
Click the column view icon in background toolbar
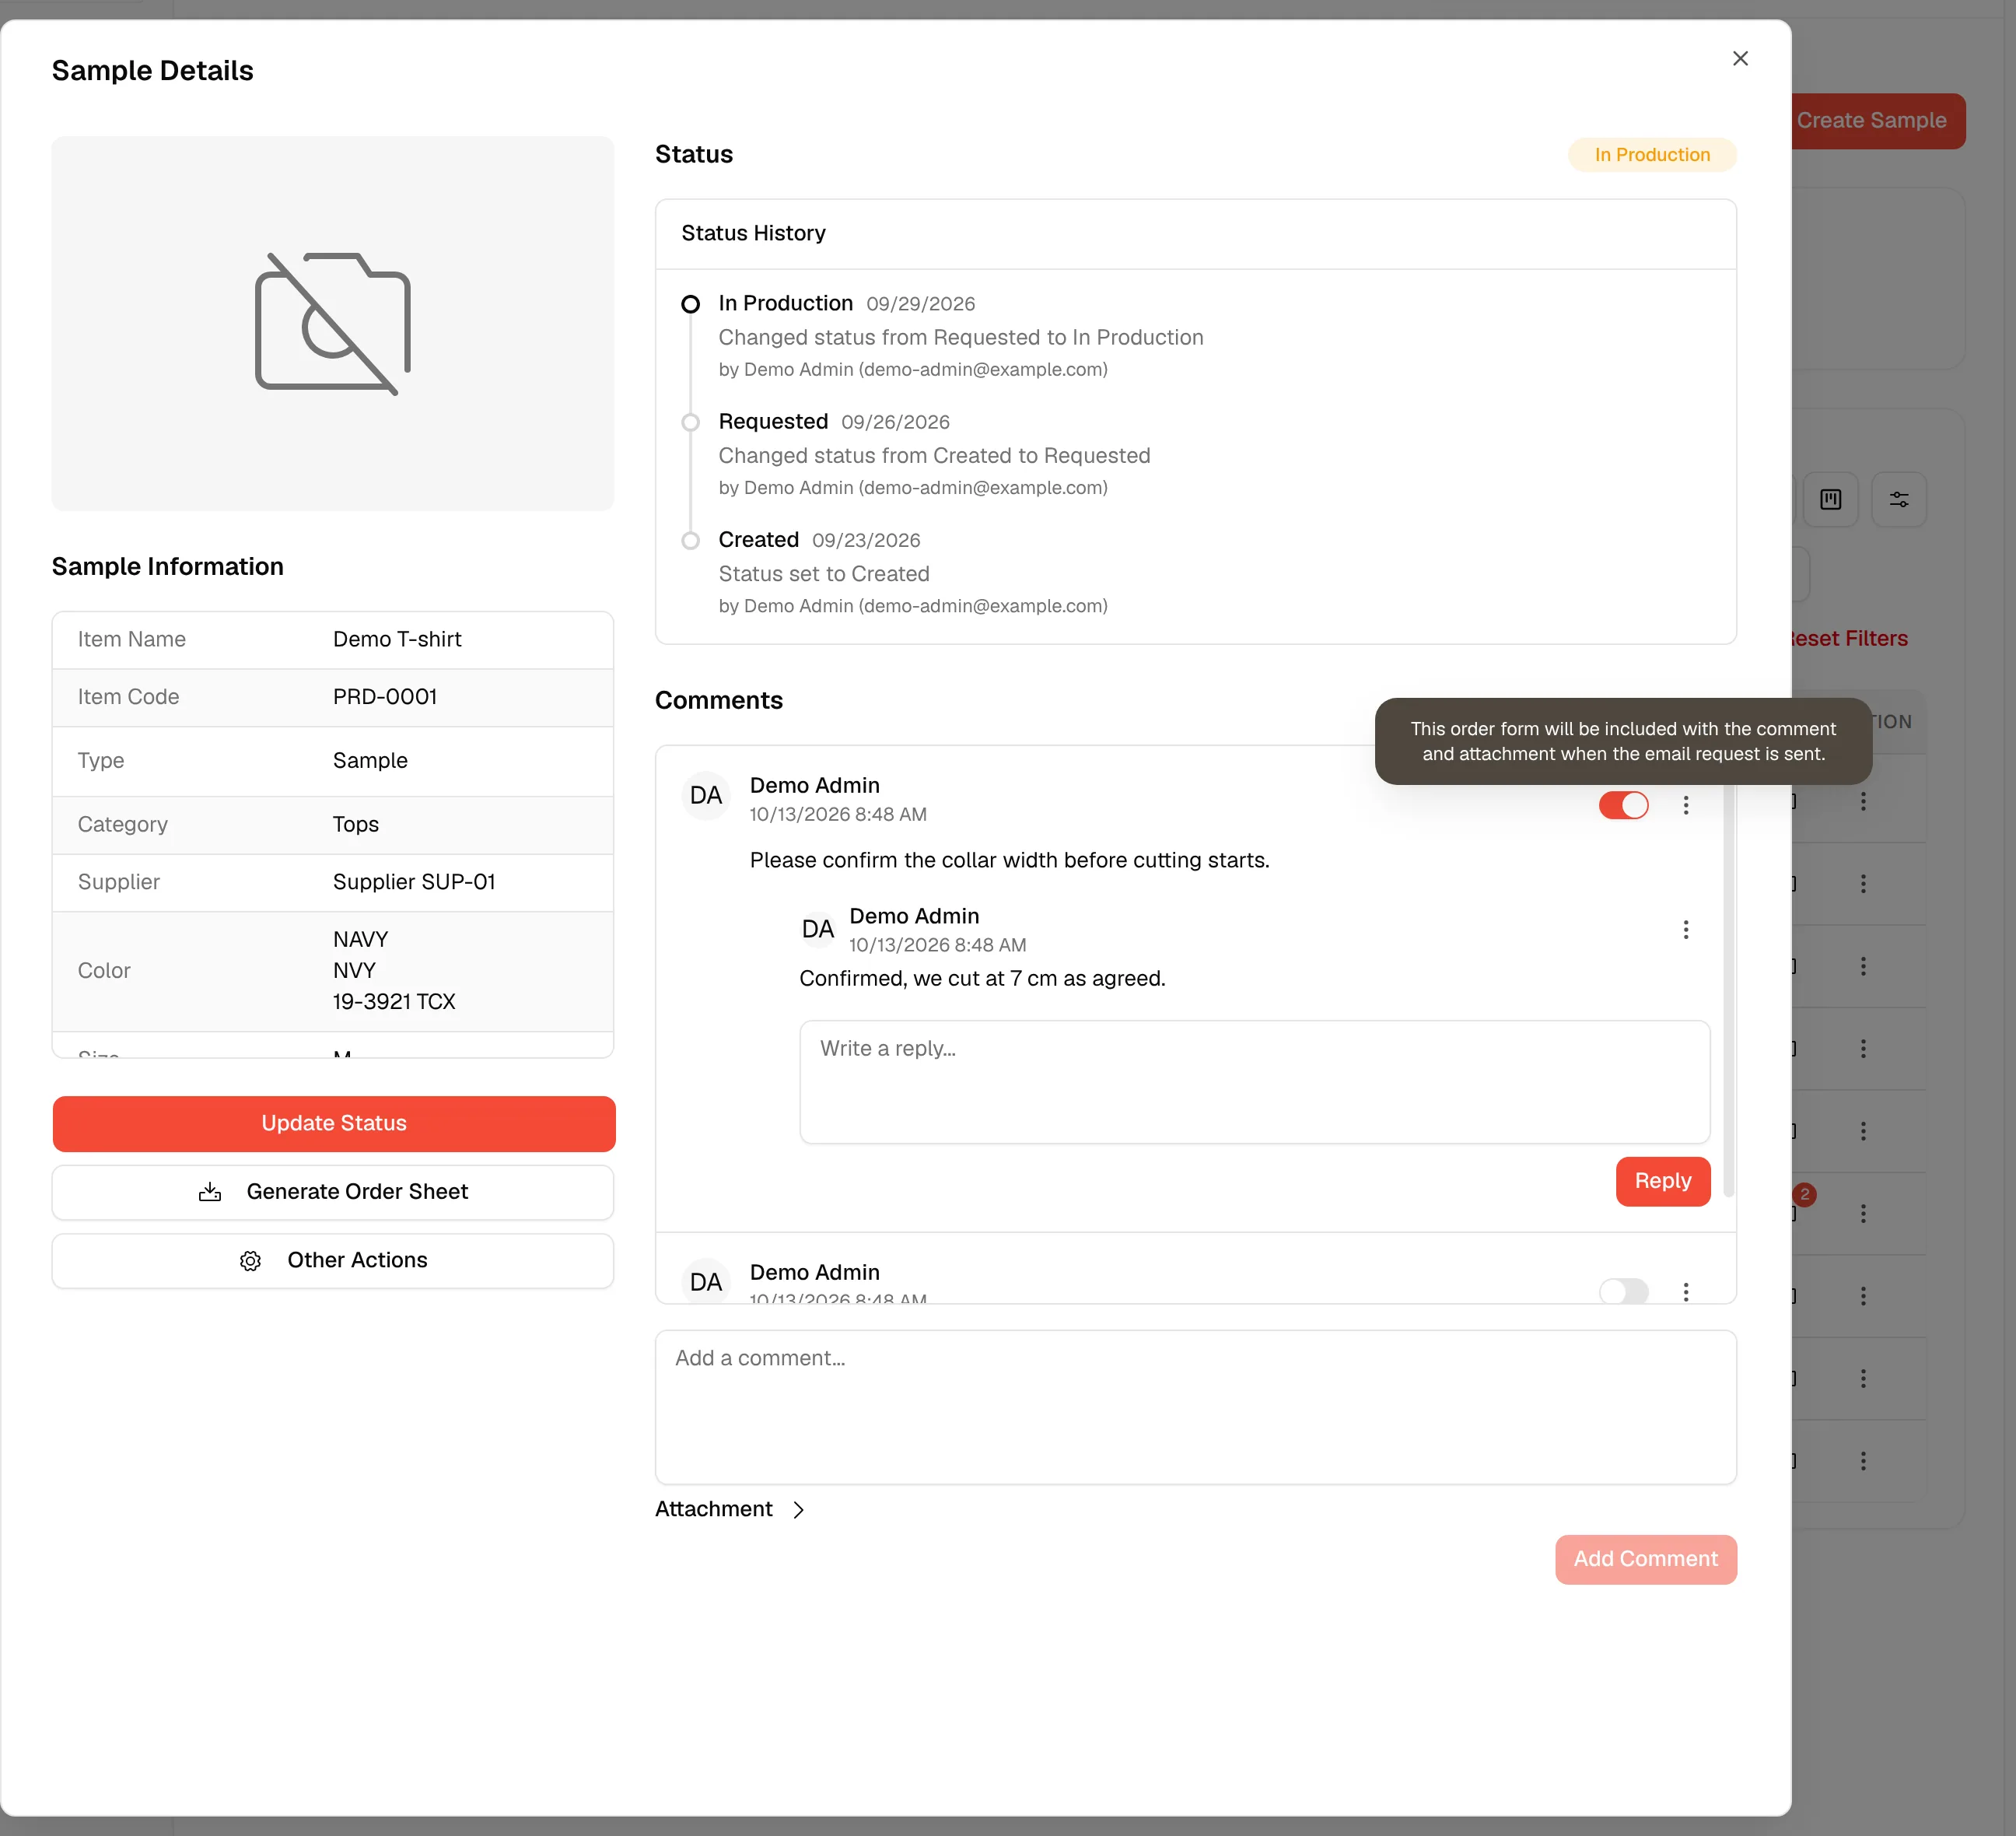pos(1830,499)
